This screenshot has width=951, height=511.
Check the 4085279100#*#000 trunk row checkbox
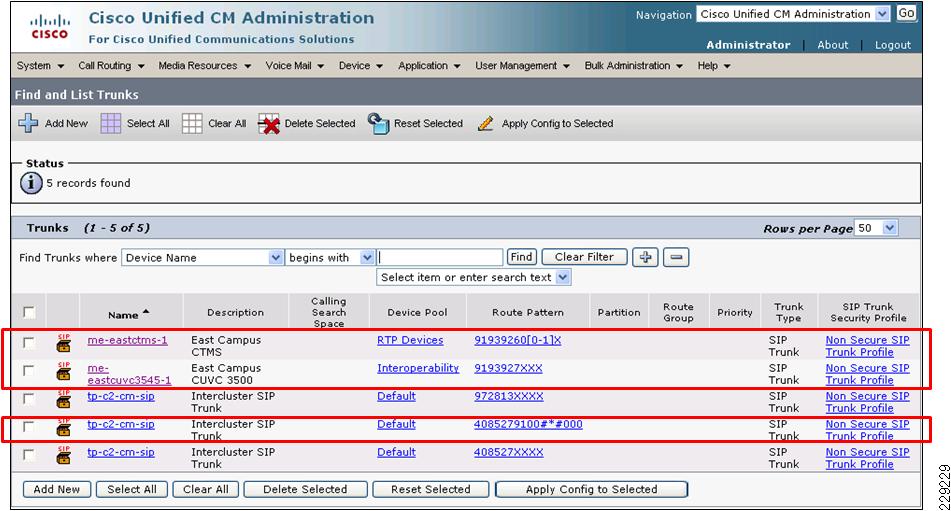click(29, 427)
